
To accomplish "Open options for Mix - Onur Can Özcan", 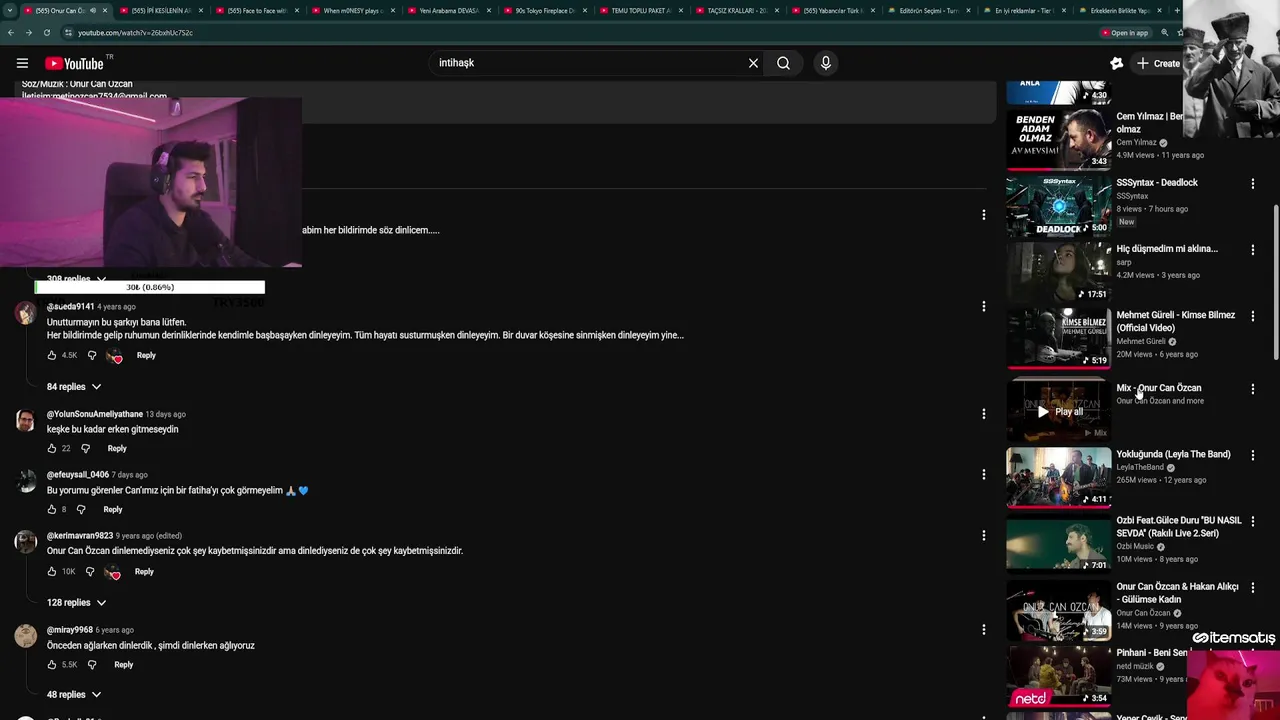I will tap(1252, 389).
